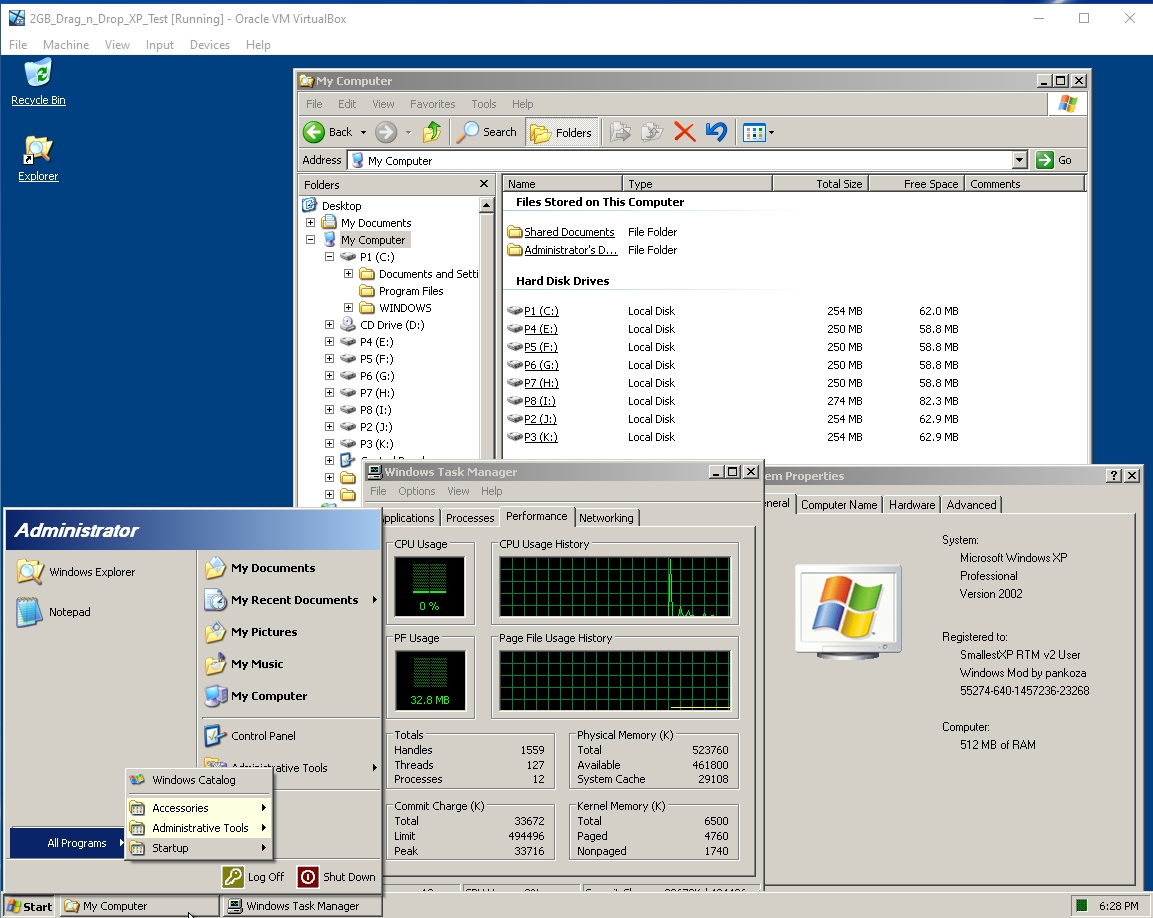
Task: Click the Go button next to Address bar
Action: [1054, 160]
